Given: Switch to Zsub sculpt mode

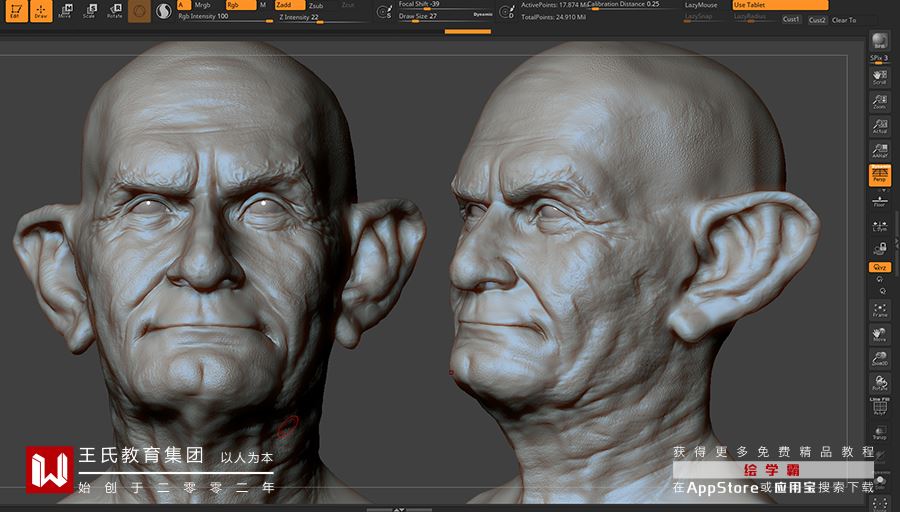Looking at the screenshot, I should click(x=316, y=5).
